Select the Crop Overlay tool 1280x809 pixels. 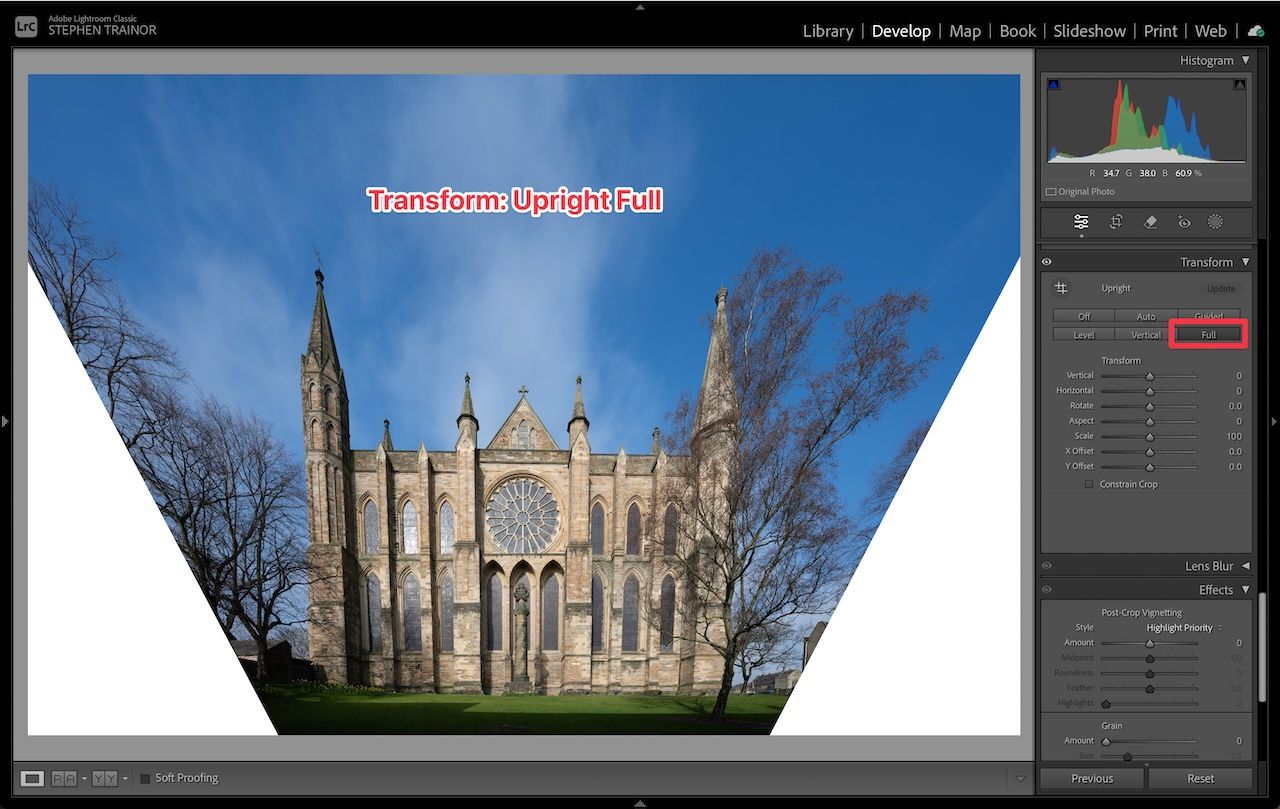(x=1115, y=222)
